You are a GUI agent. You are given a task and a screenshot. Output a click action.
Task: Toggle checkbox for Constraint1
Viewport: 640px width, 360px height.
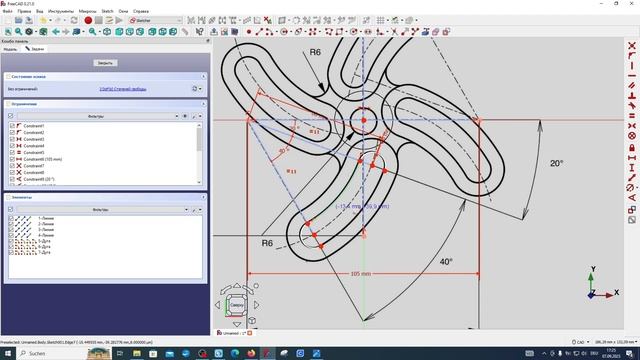[x=12, y=126]
